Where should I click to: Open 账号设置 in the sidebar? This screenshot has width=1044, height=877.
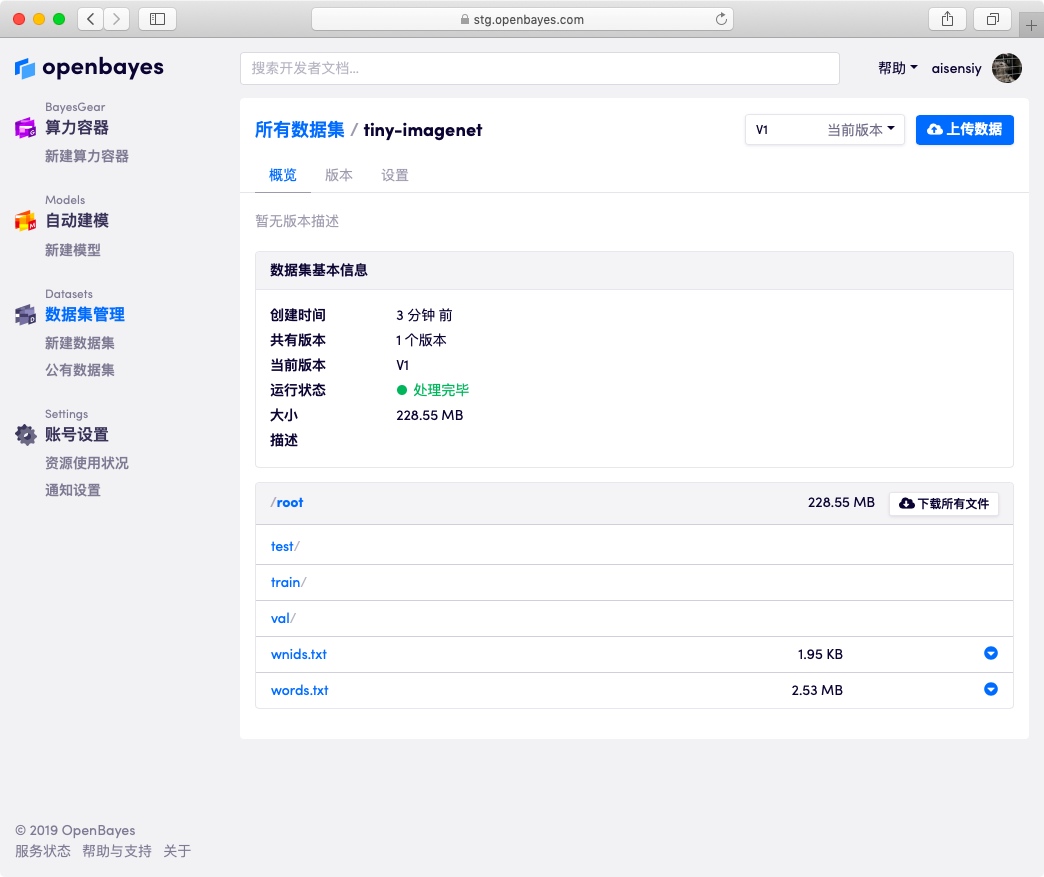[77, 435]
